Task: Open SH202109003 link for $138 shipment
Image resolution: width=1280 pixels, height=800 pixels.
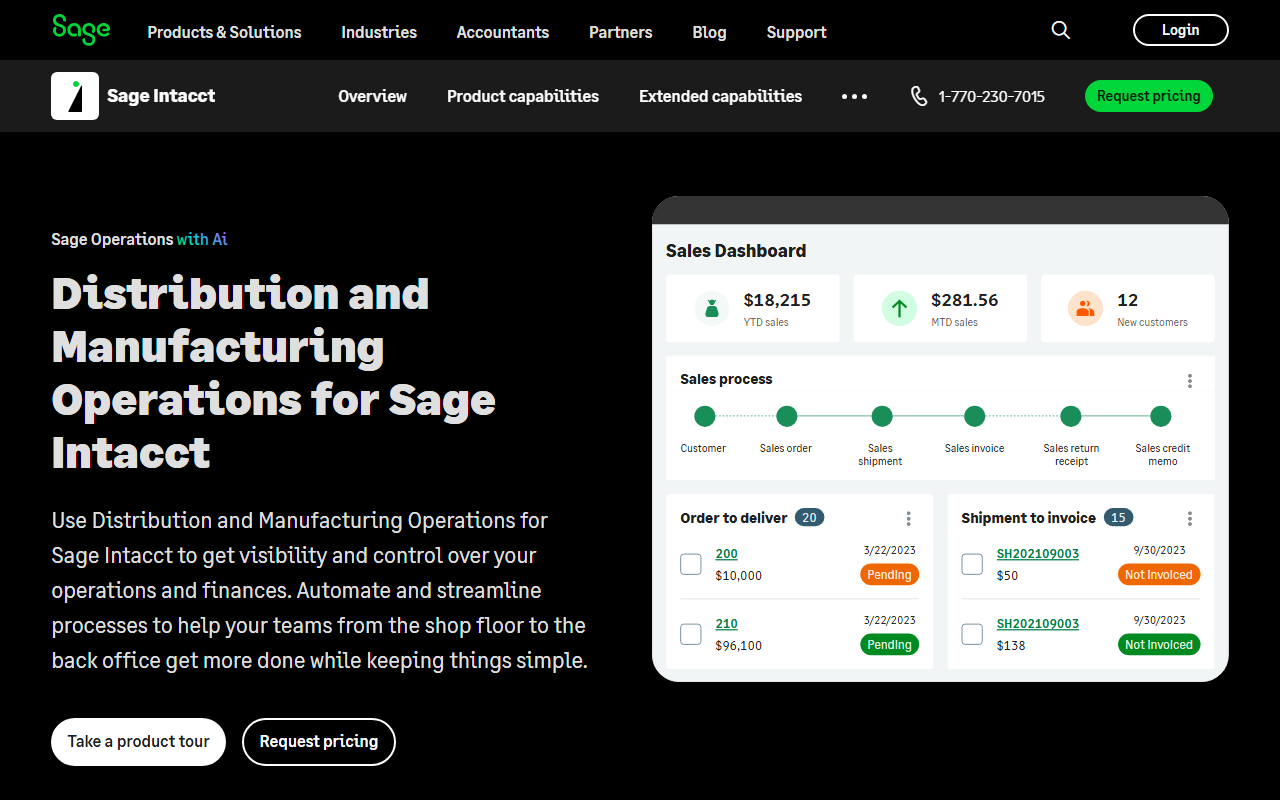Action: [x=1038, y=624]
